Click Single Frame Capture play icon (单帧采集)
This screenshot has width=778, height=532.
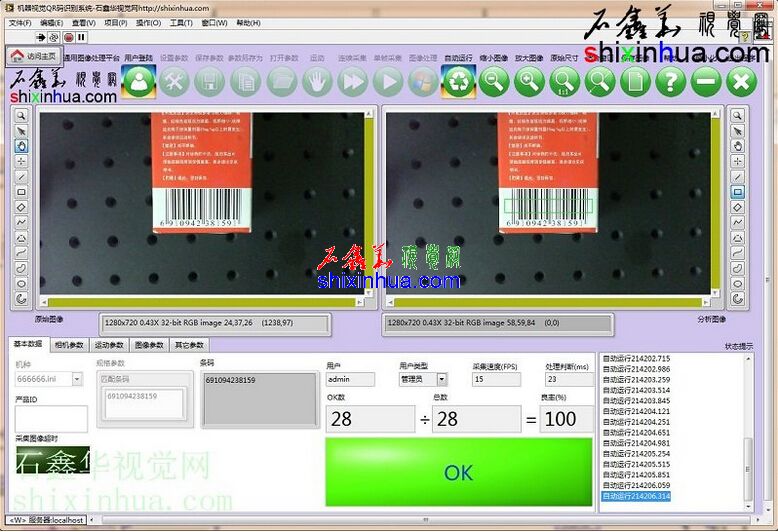[388, 81]
